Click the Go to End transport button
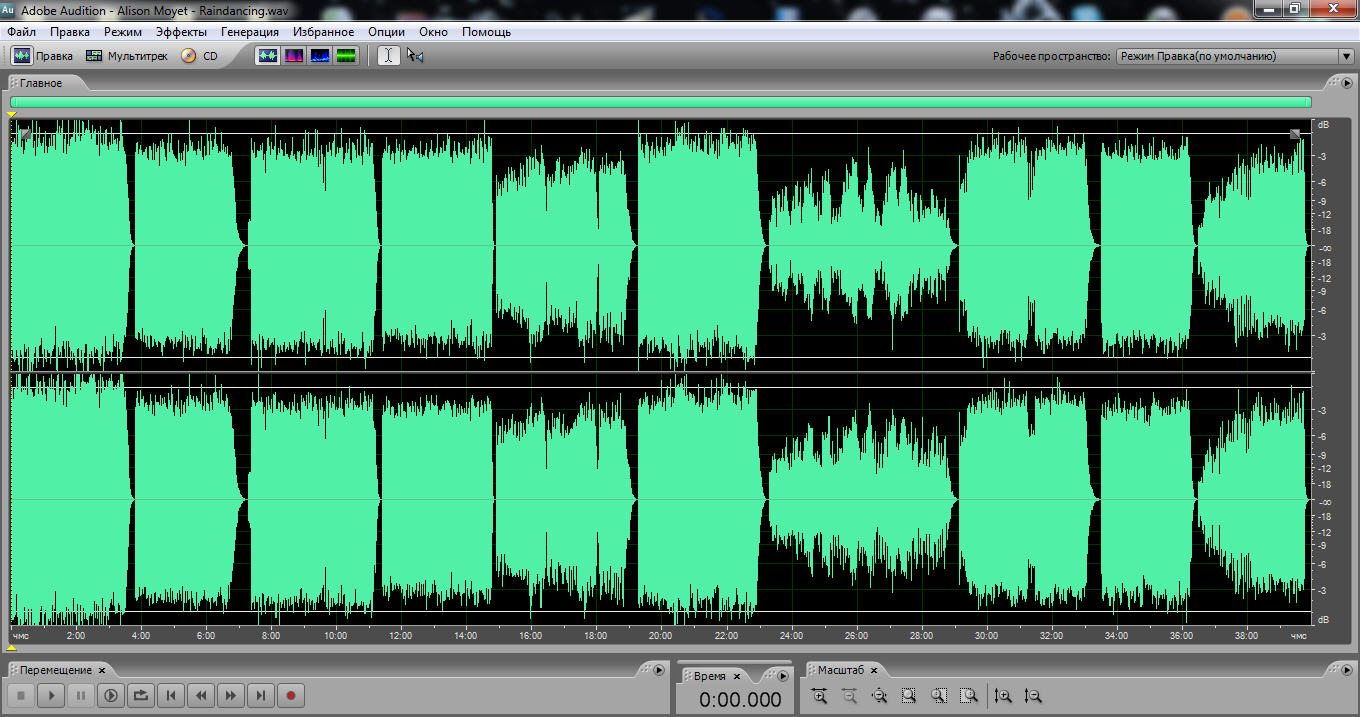This screenshot has width=1360, height=717. [x=260, y=695]
